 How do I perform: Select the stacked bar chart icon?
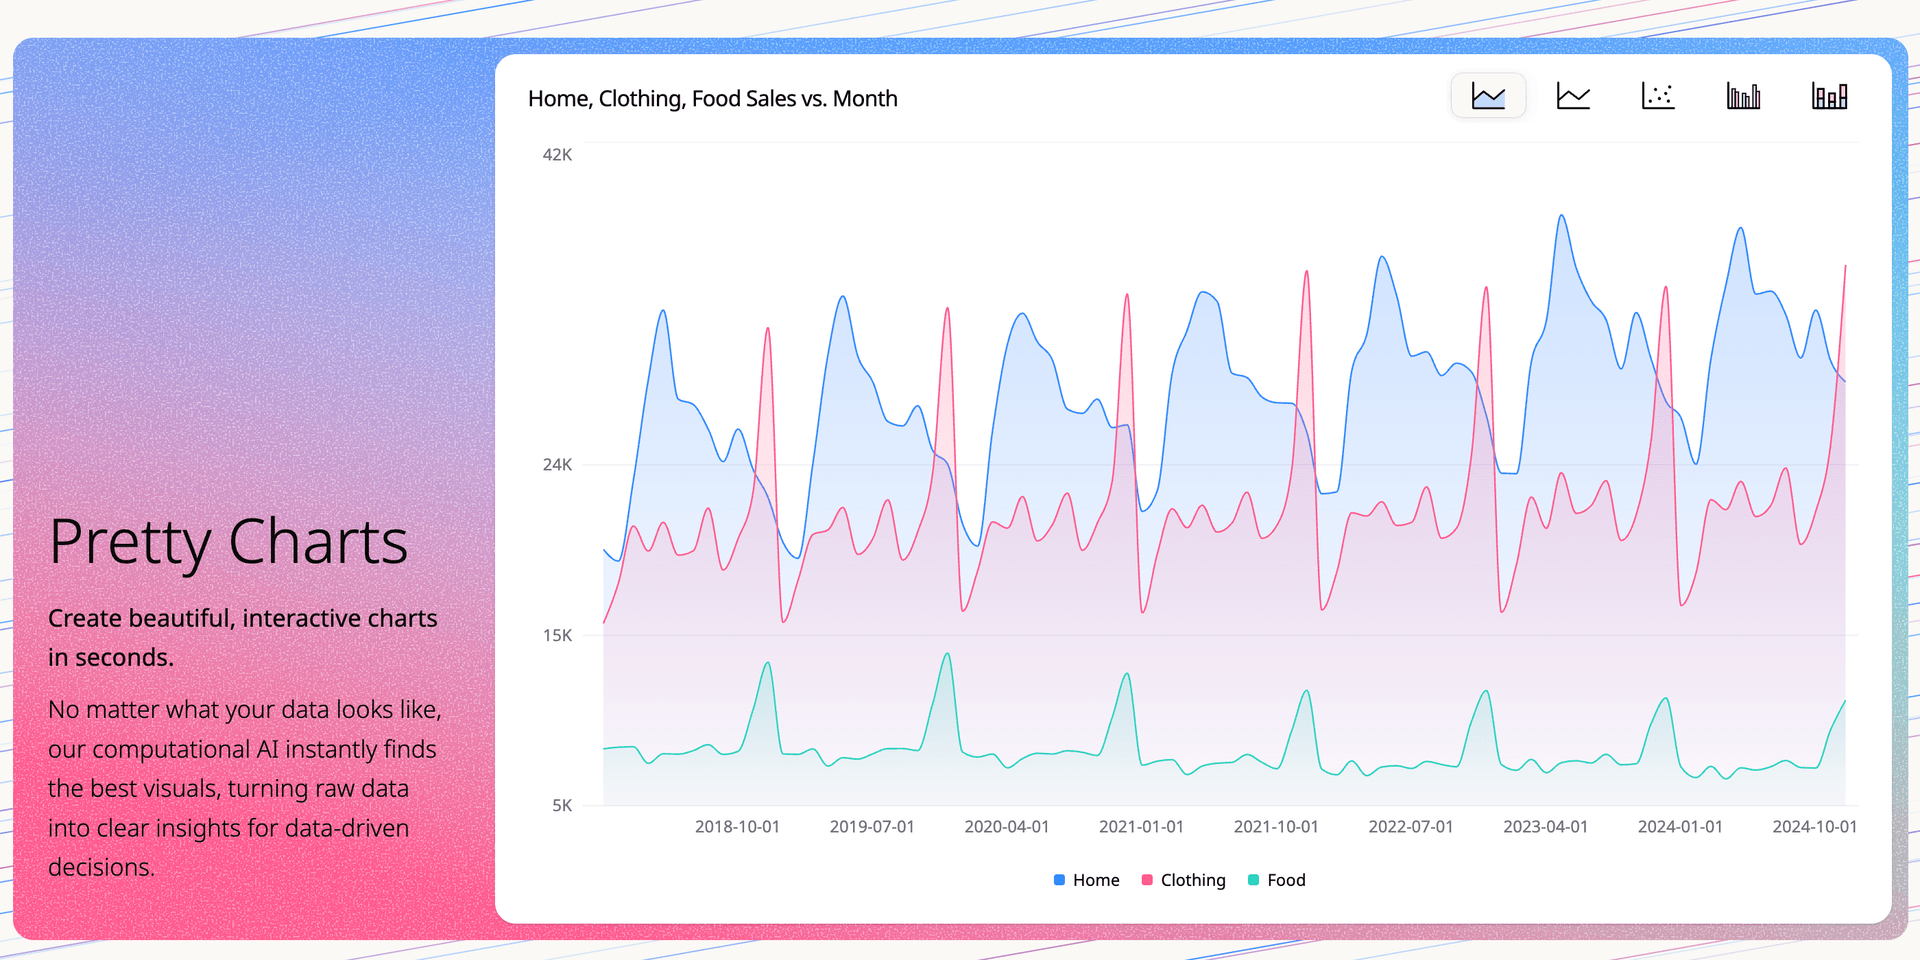click(x=1829, y=96)
